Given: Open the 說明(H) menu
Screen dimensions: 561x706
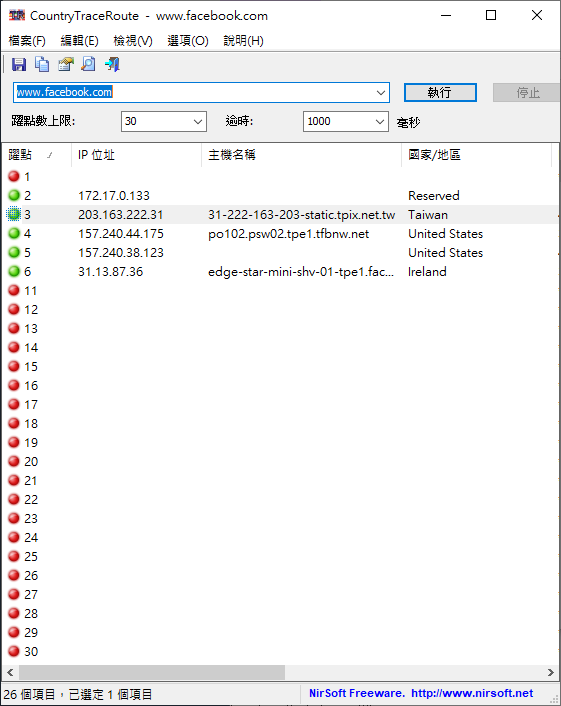Looking at the screenshot, I should 244,41.
